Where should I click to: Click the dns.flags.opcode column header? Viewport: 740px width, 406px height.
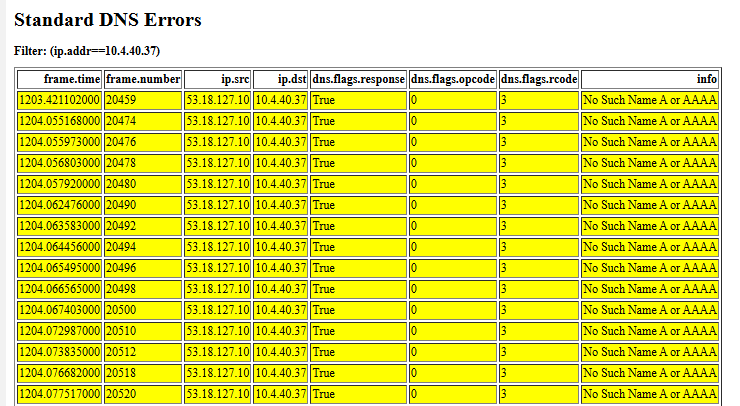click(453, 78)
